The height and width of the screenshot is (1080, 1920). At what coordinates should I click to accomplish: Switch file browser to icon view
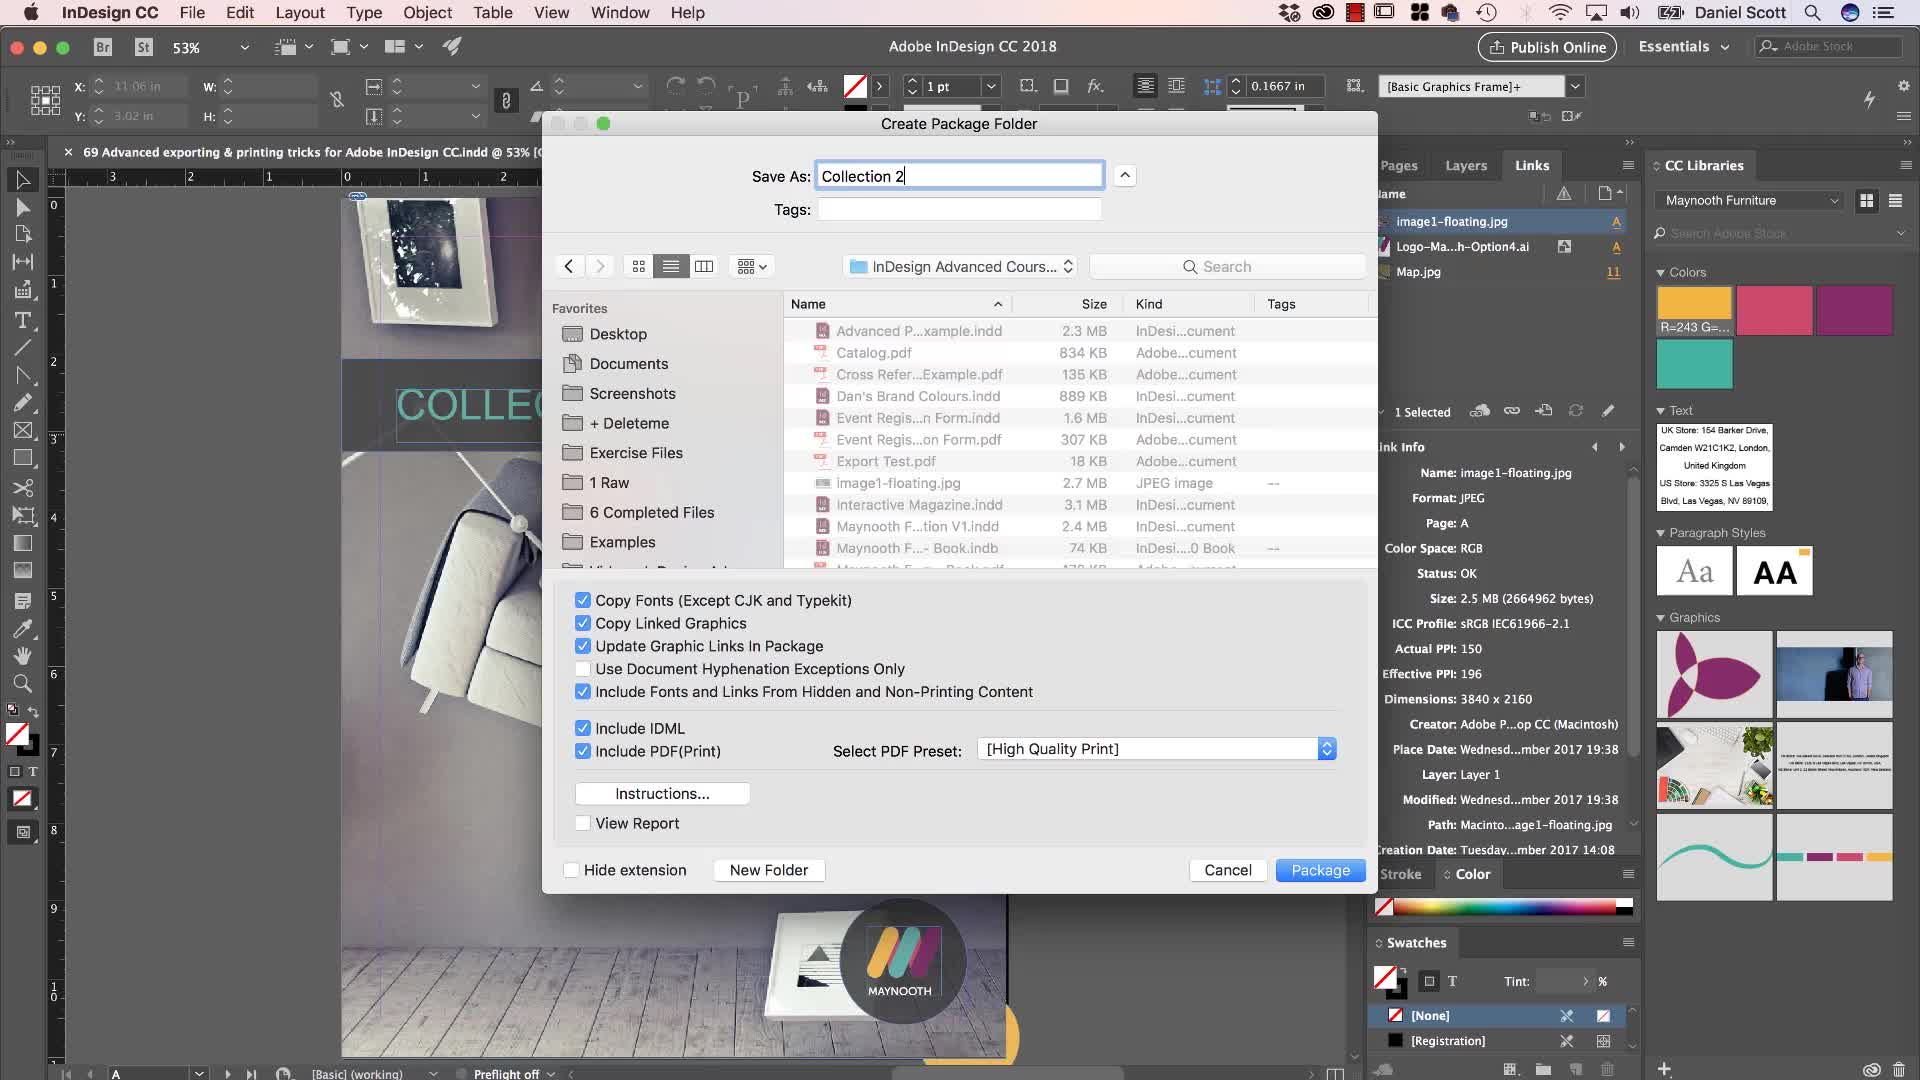[638, 266]
